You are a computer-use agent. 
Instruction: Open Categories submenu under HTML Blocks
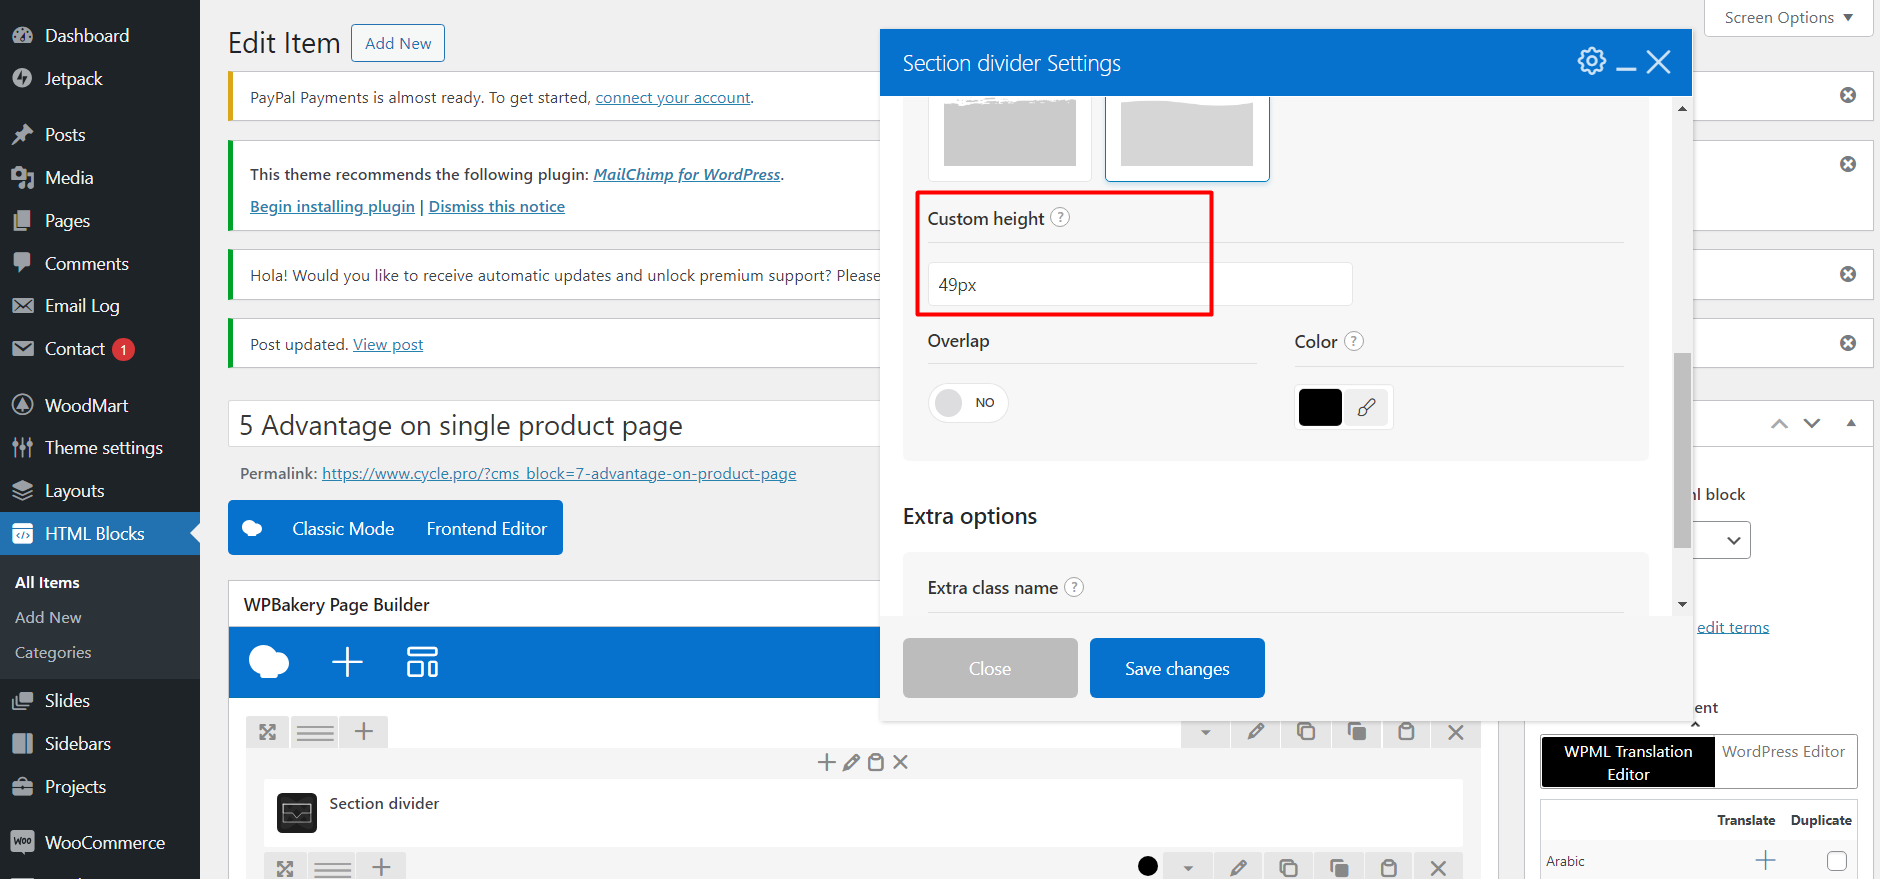click(x=53, y=652)
